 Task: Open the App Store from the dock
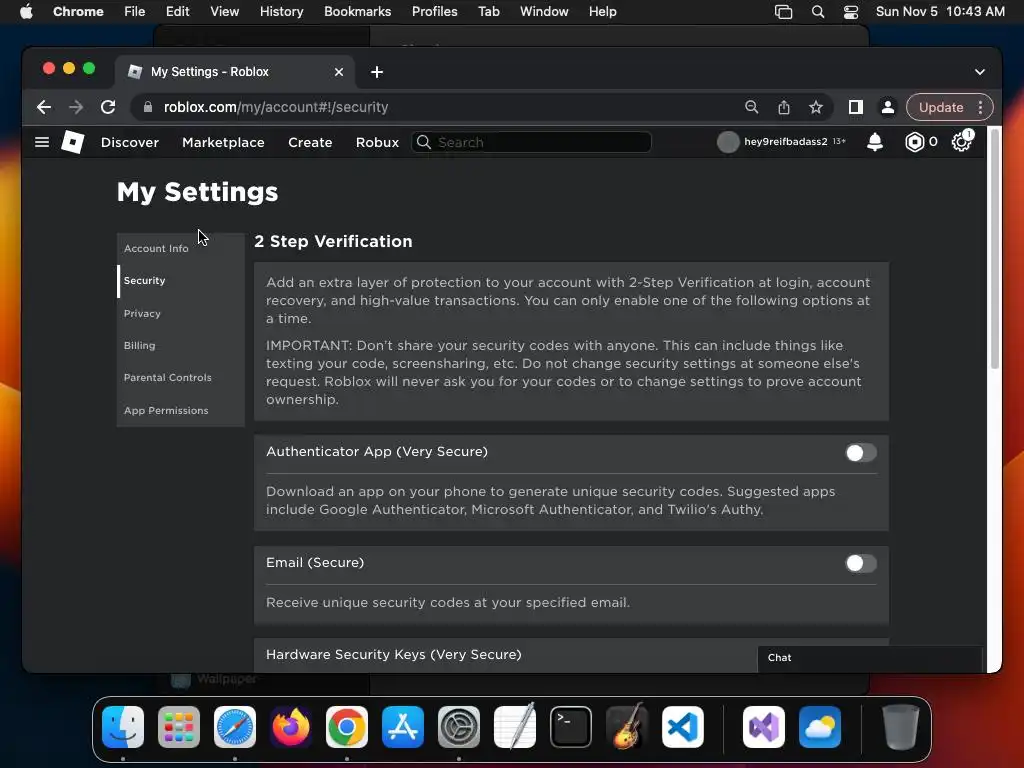pos(403,727)
